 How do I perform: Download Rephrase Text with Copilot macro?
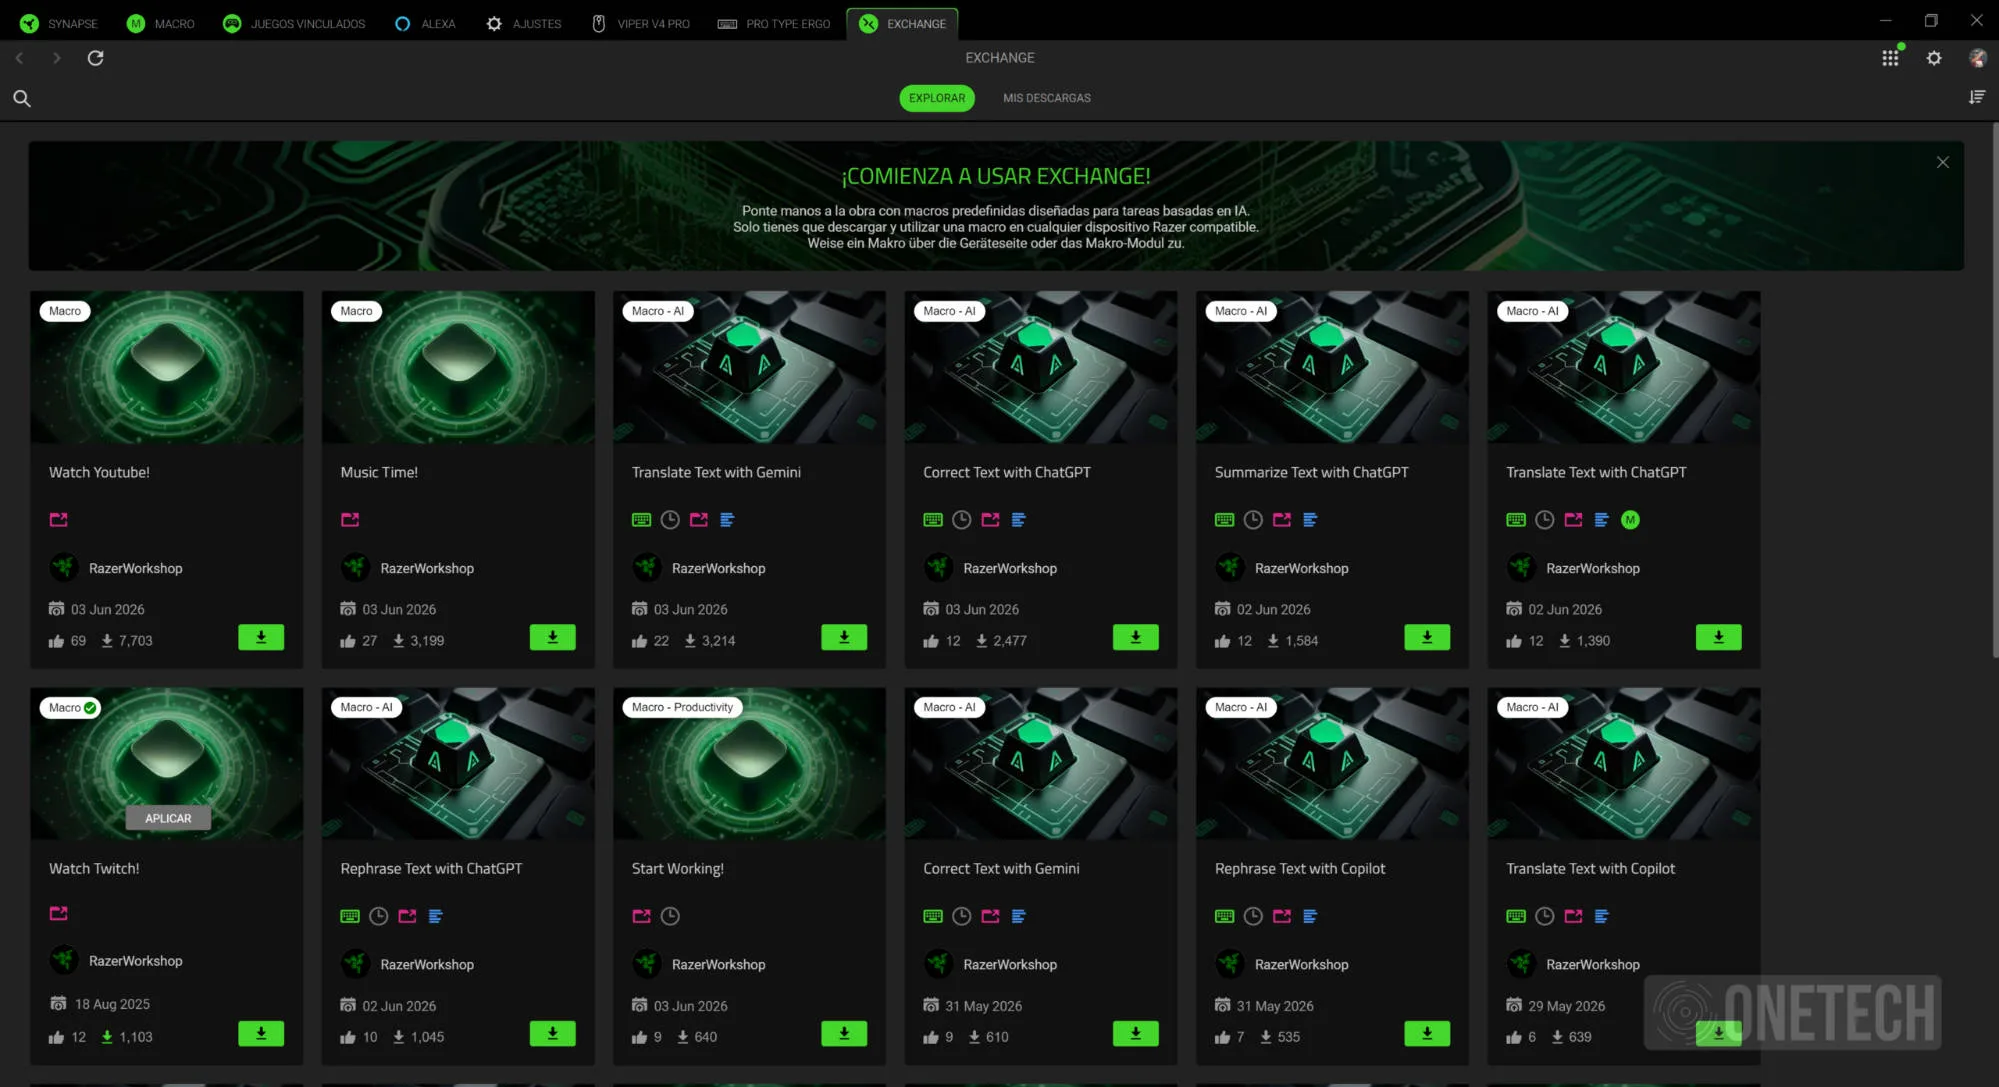tap(1427, 1033)
